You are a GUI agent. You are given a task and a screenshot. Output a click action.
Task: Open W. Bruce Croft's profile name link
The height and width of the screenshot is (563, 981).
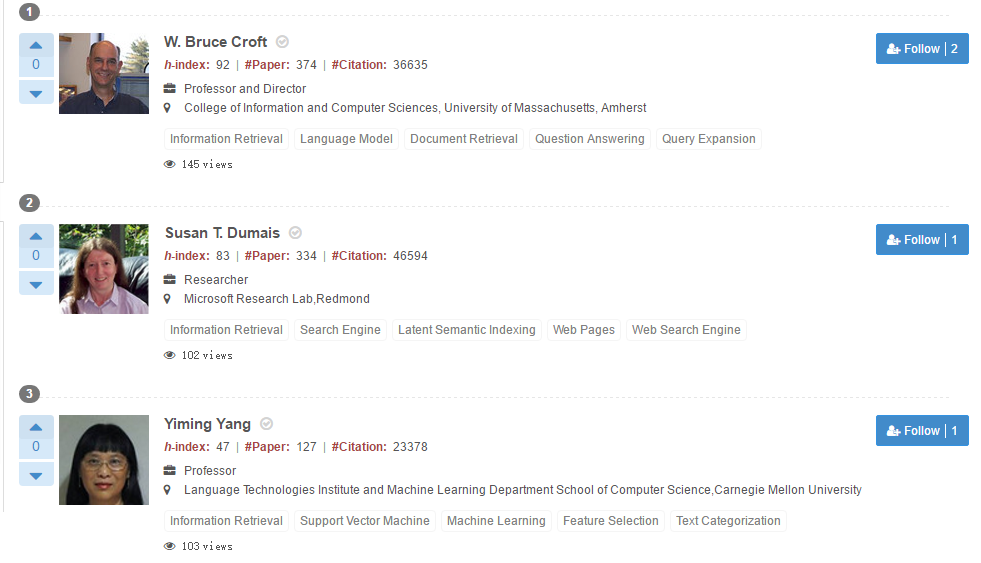[215, 42]
